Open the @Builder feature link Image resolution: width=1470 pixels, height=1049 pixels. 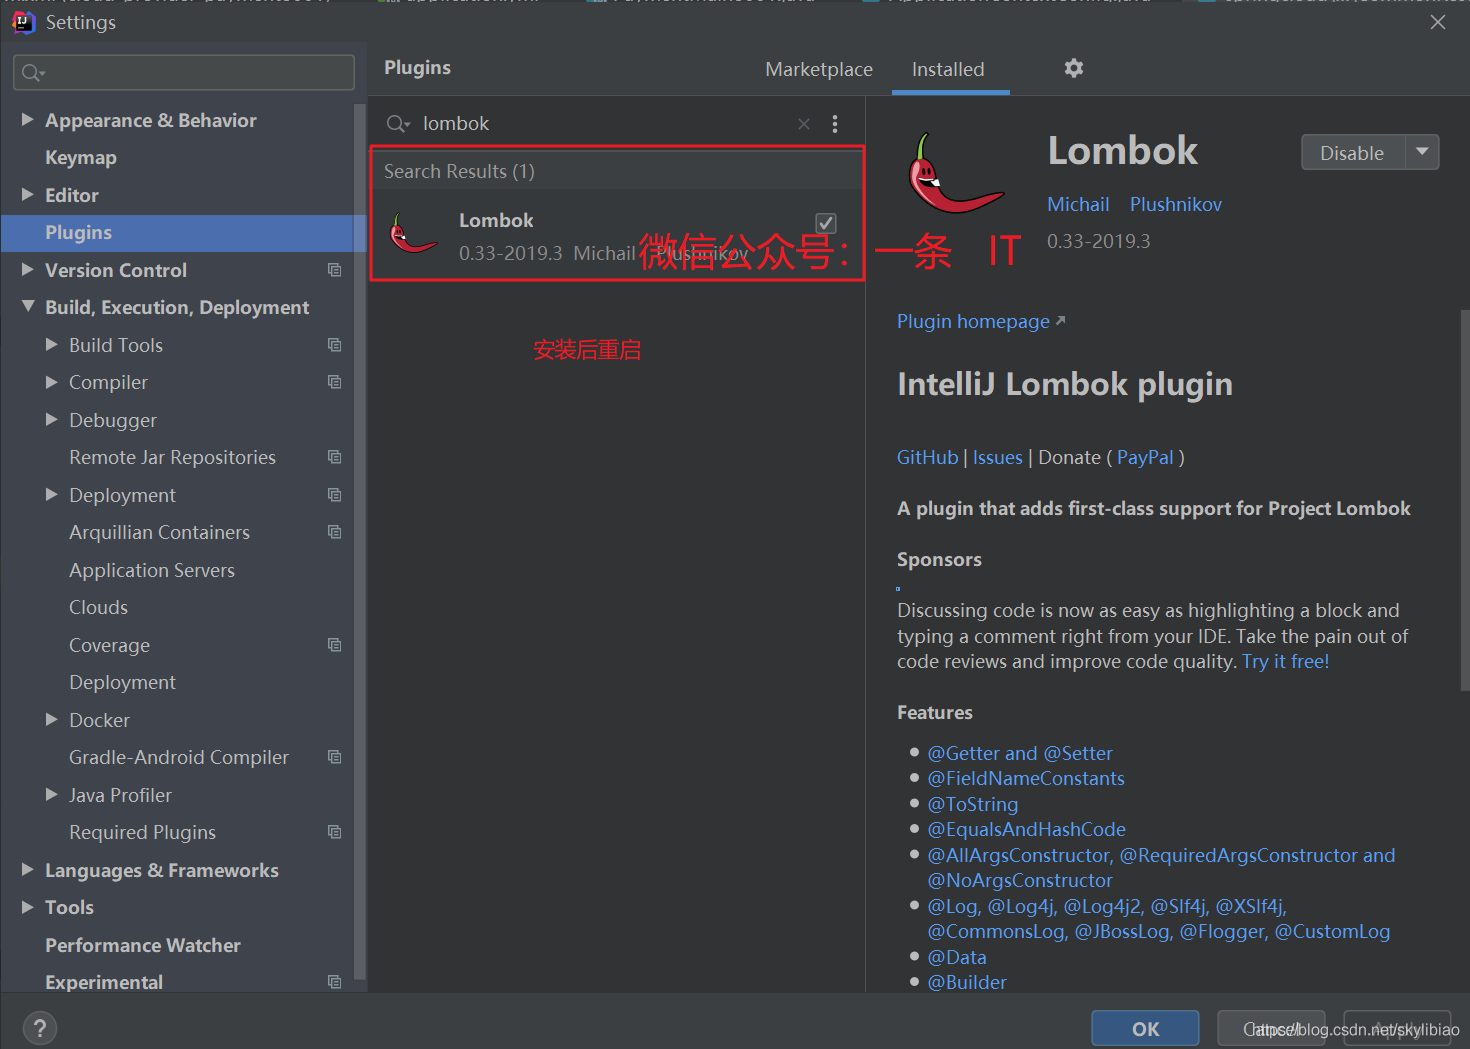967,982
